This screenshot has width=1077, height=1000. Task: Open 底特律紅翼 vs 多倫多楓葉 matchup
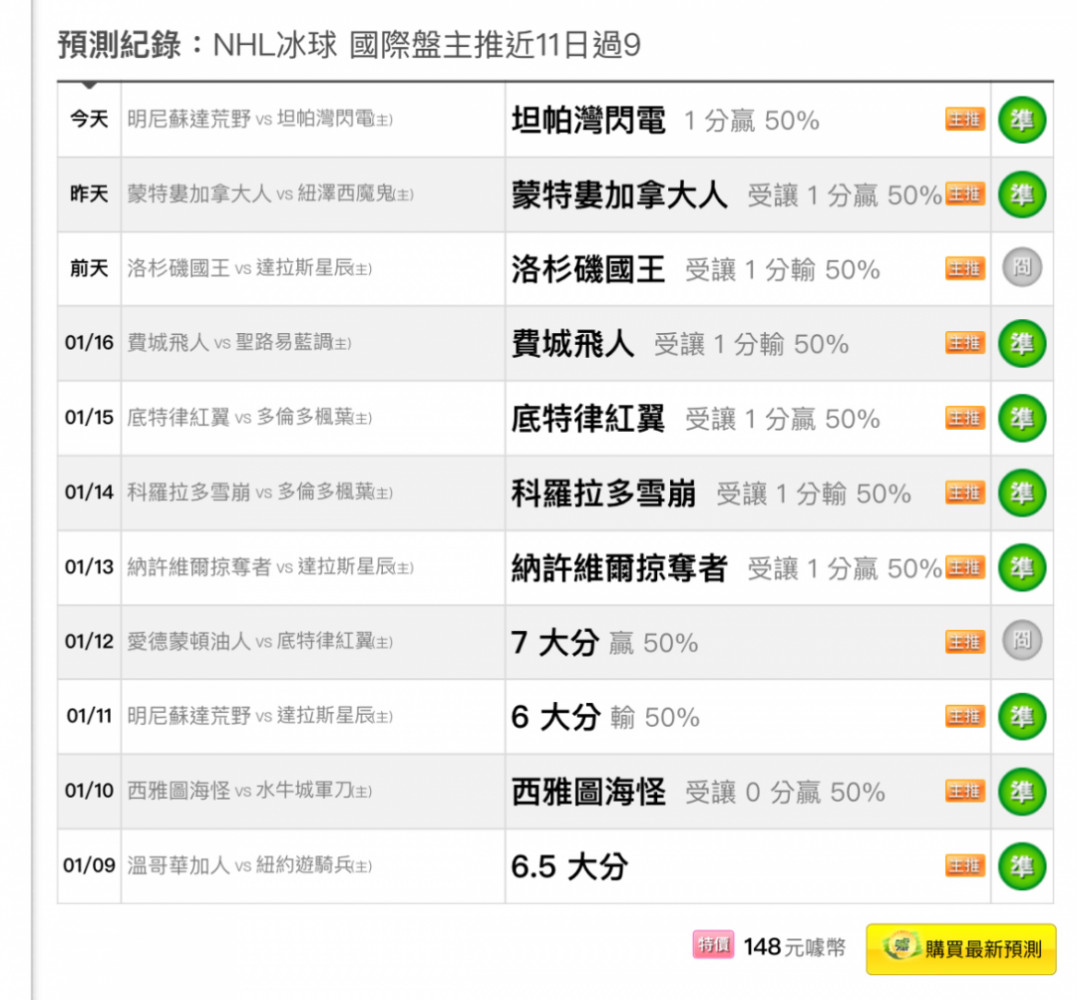250,418
